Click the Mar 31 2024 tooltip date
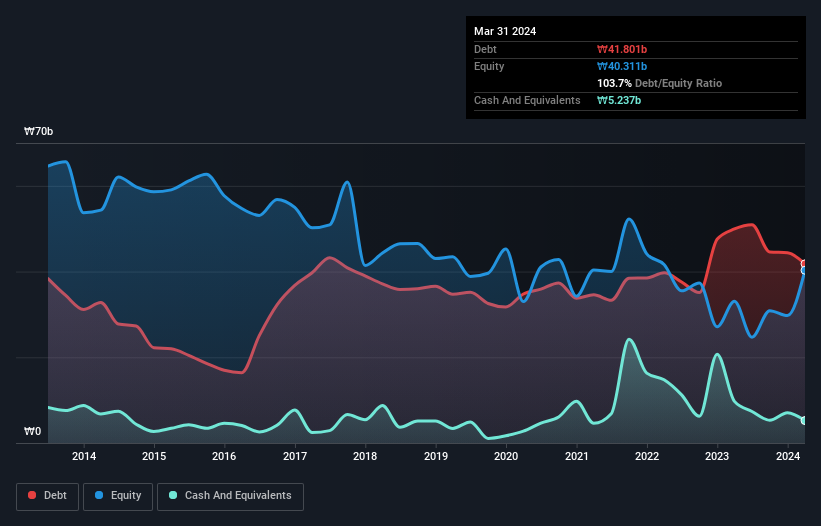This screenshot has height=526, width=821. tap(505, 31)
